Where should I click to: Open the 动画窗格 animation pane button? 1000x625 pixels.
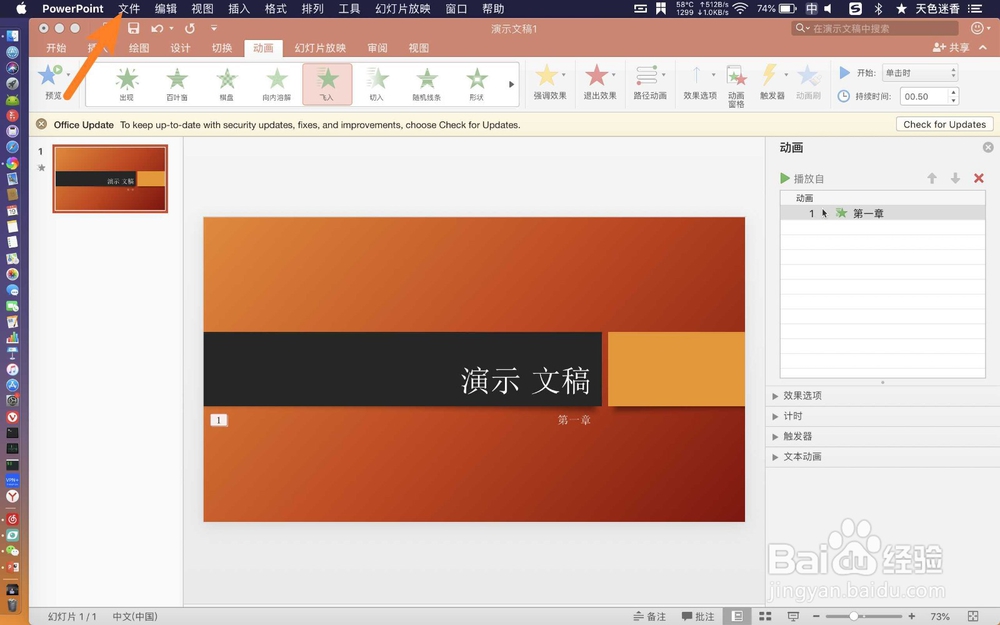[x=736, y=86]
